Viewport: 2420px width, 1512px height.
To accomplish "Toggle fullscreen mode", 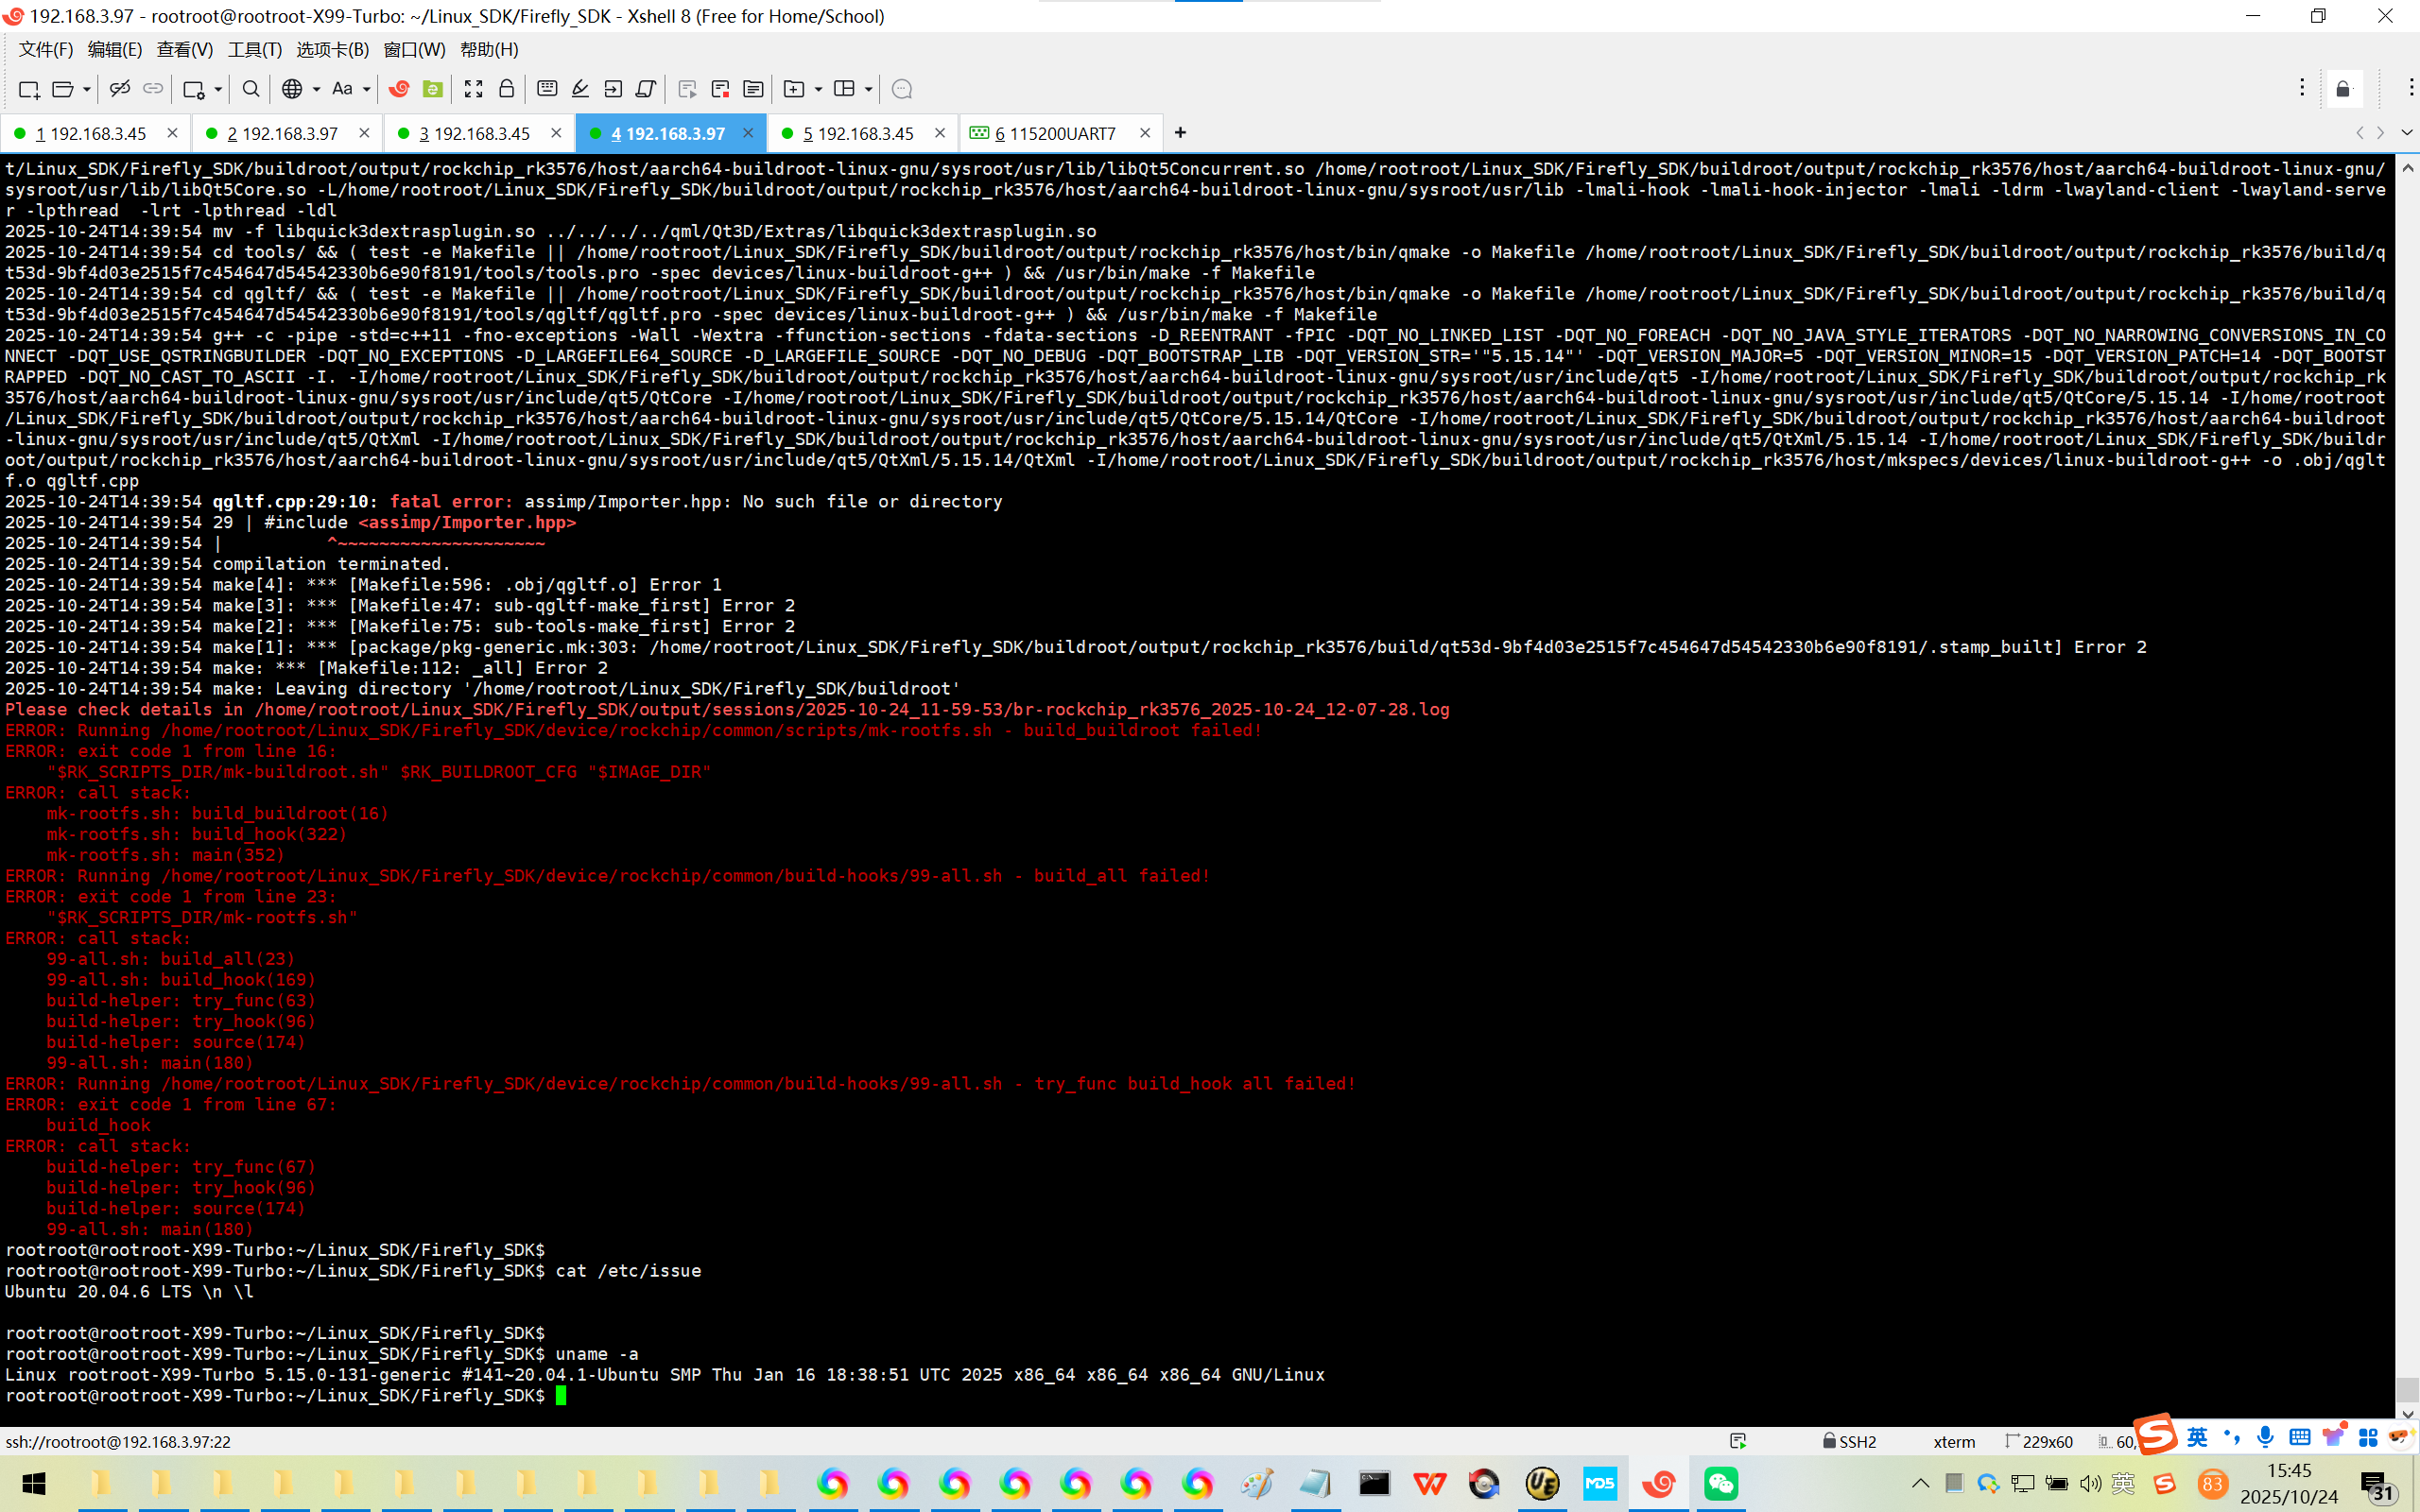I will [474, 89].
